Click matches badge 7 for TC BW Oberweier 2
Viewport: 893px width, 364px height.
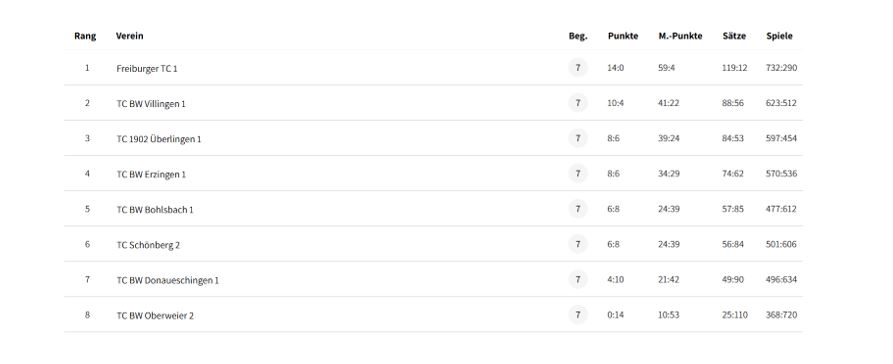pyautogui.click(x=577, y=315)
